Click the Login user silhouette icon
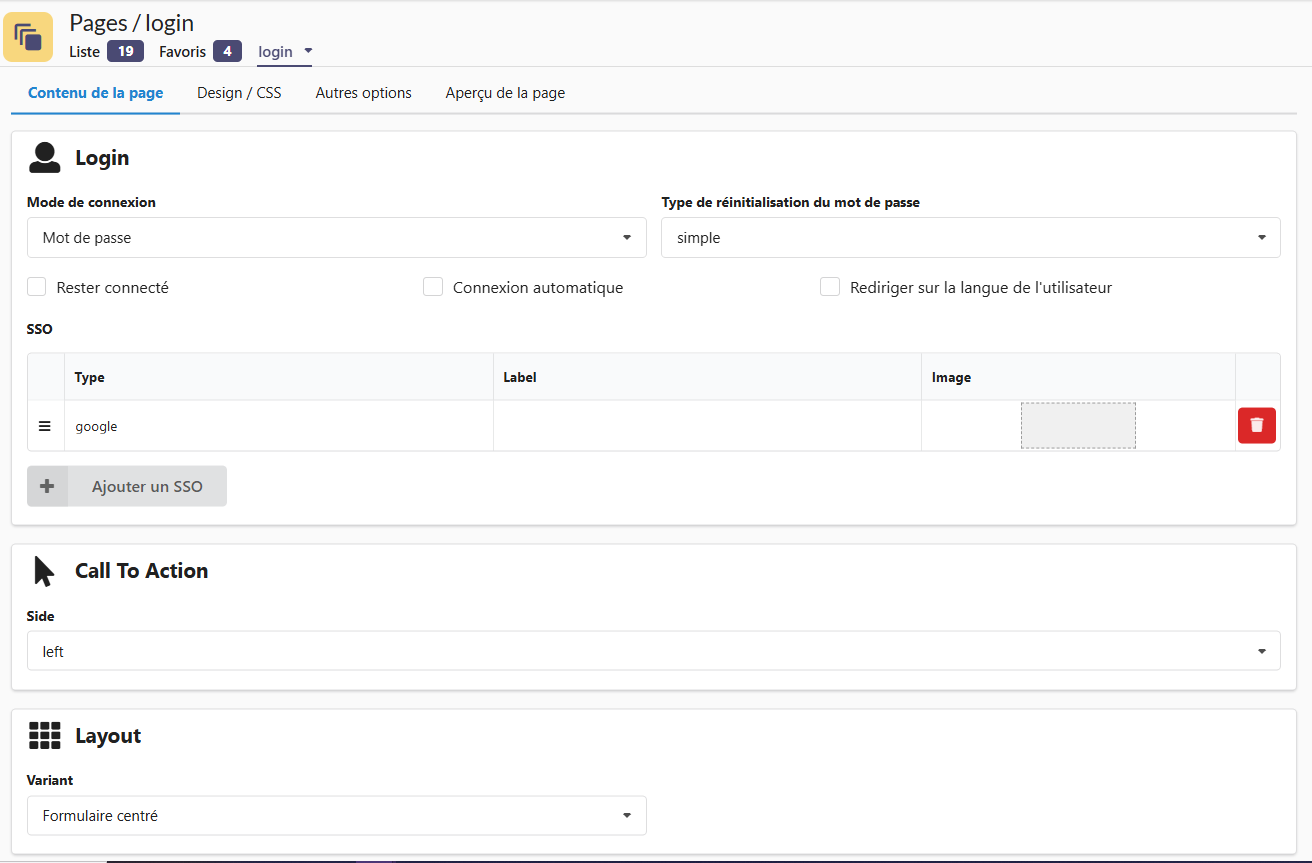This screenshot has height=863, width=1312. tap(45, 158)
